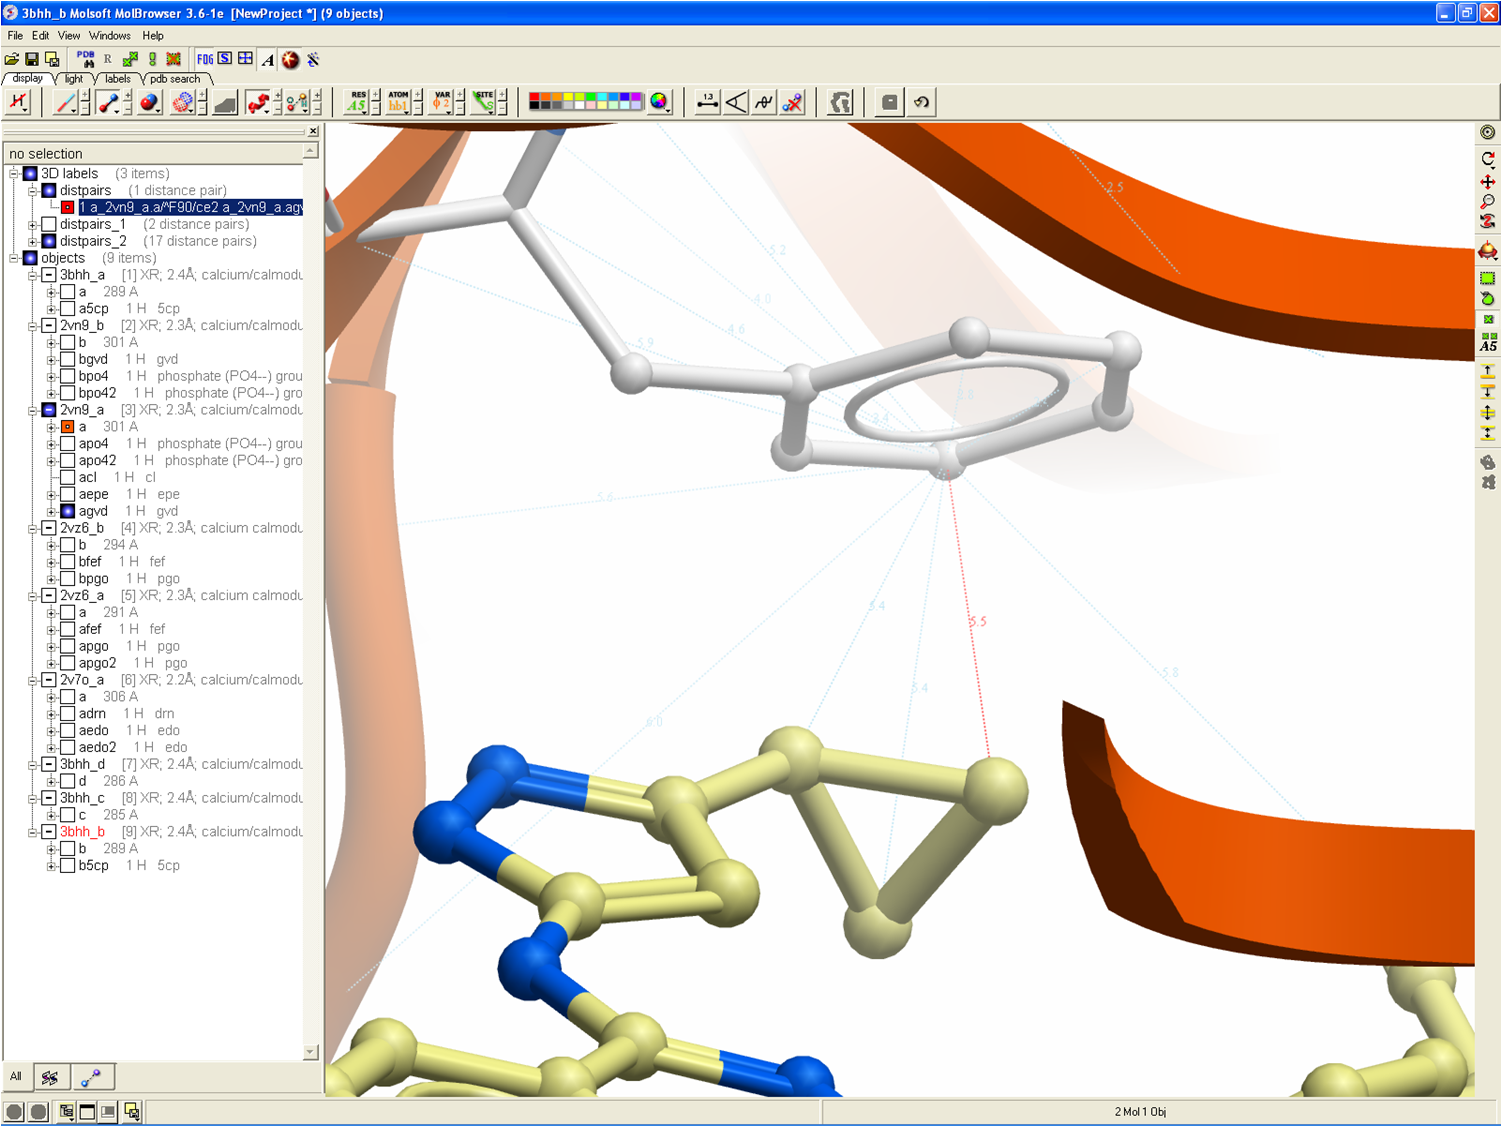Toggle the FOG depth effect icon
Screen dimensions: 1502x1127
point(204,60)
